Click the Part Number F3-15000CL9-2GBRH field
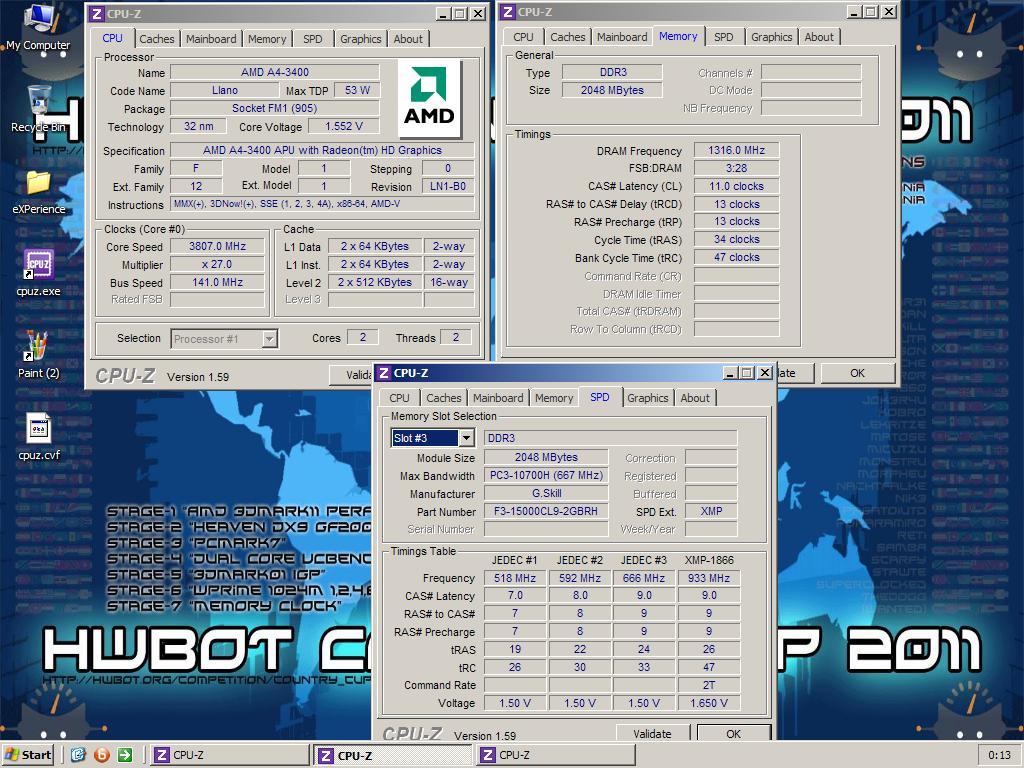This screenshot has width=1024, height=768. pos(546,511)
